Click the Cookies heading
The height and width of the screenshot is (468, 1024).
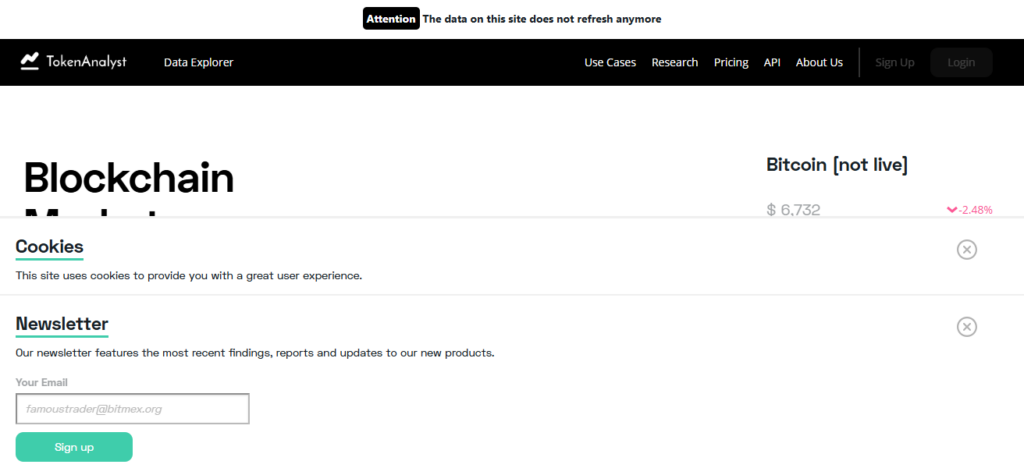[50, 247]
